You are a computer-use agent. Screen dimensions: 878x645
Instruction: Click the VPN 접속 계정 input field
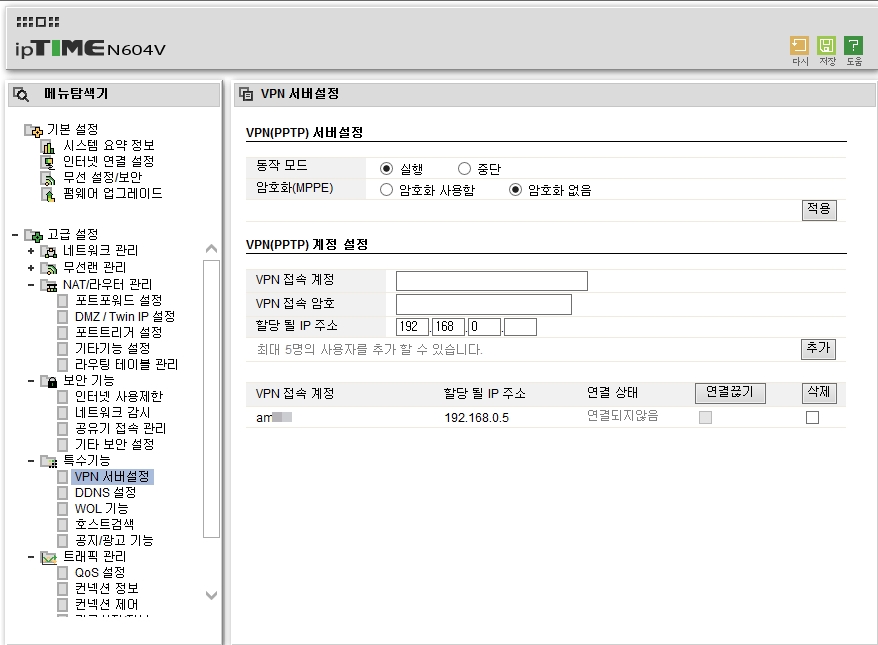492,281
